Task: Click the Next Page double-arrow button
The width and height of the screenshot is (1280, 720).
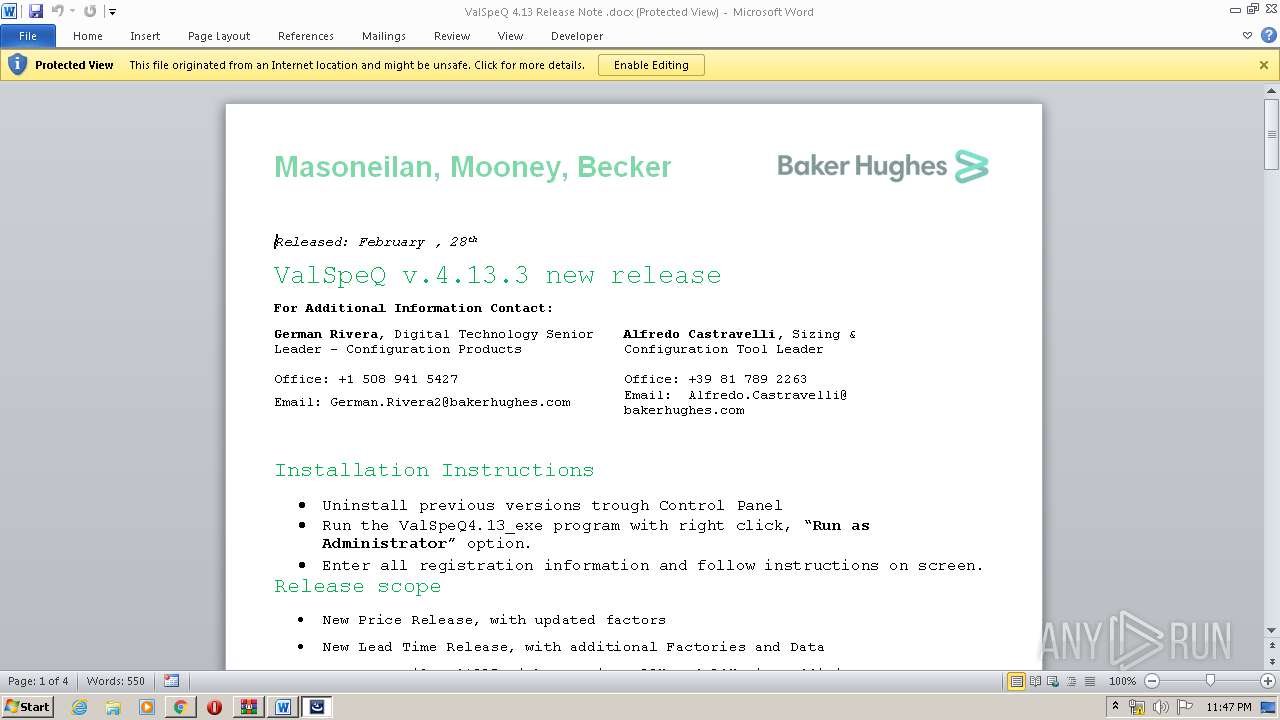Action: [1272, 662]
